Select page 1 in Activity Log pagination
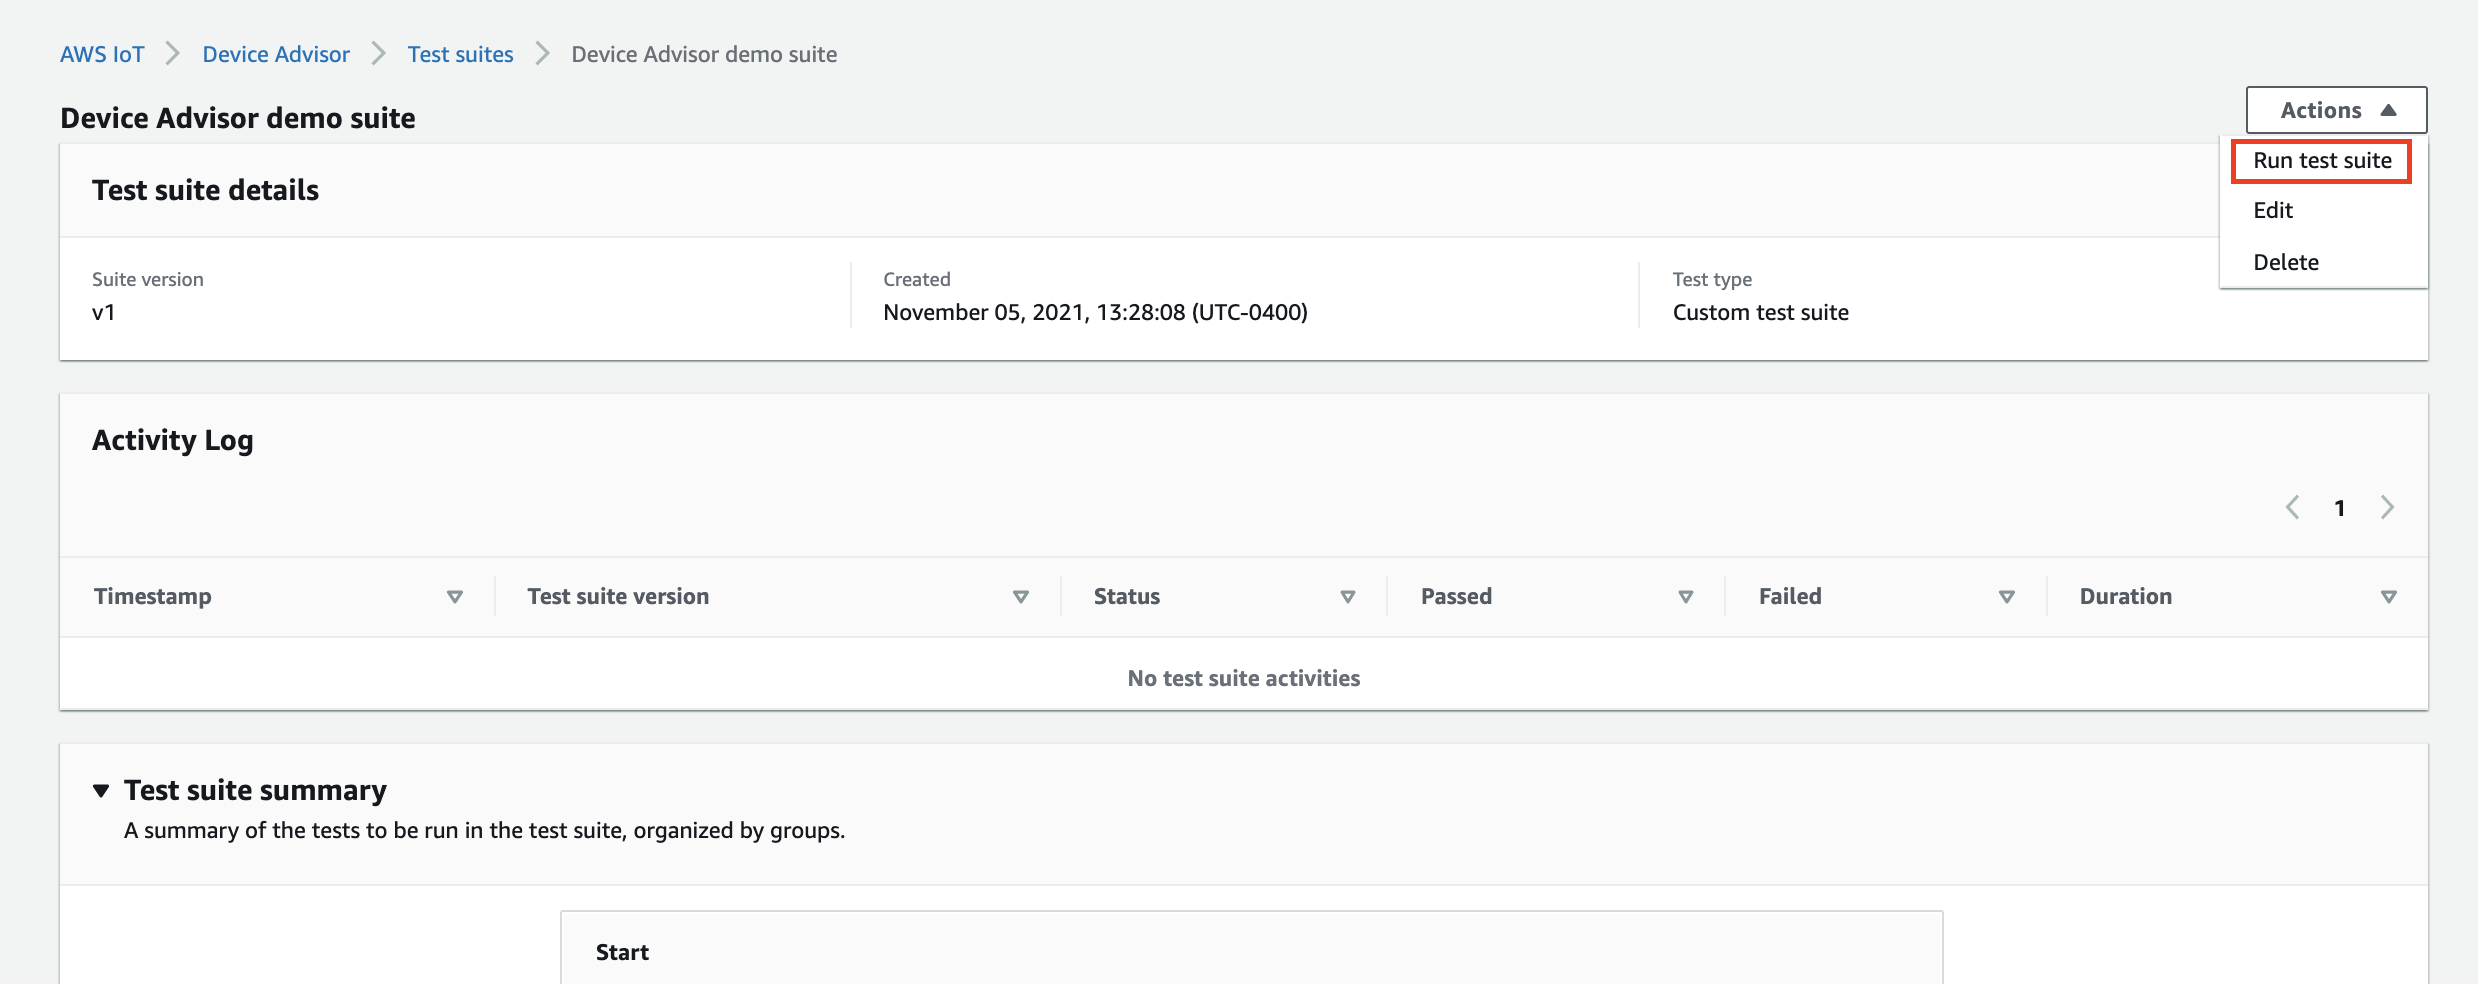The width and height of the screenshot is (2478, 984). [x=2340, y=507]
